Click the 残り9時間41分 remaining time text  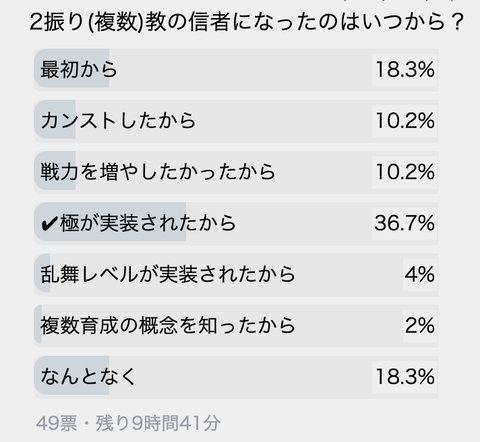click(x=158, y=423)
